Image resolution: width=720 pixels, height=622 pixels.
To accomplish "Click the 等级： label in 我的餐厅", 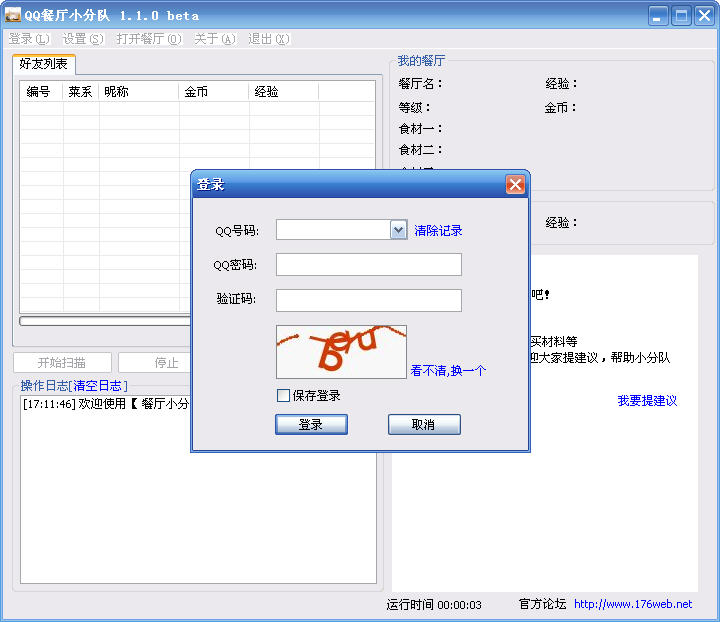I will click(414, 107).
